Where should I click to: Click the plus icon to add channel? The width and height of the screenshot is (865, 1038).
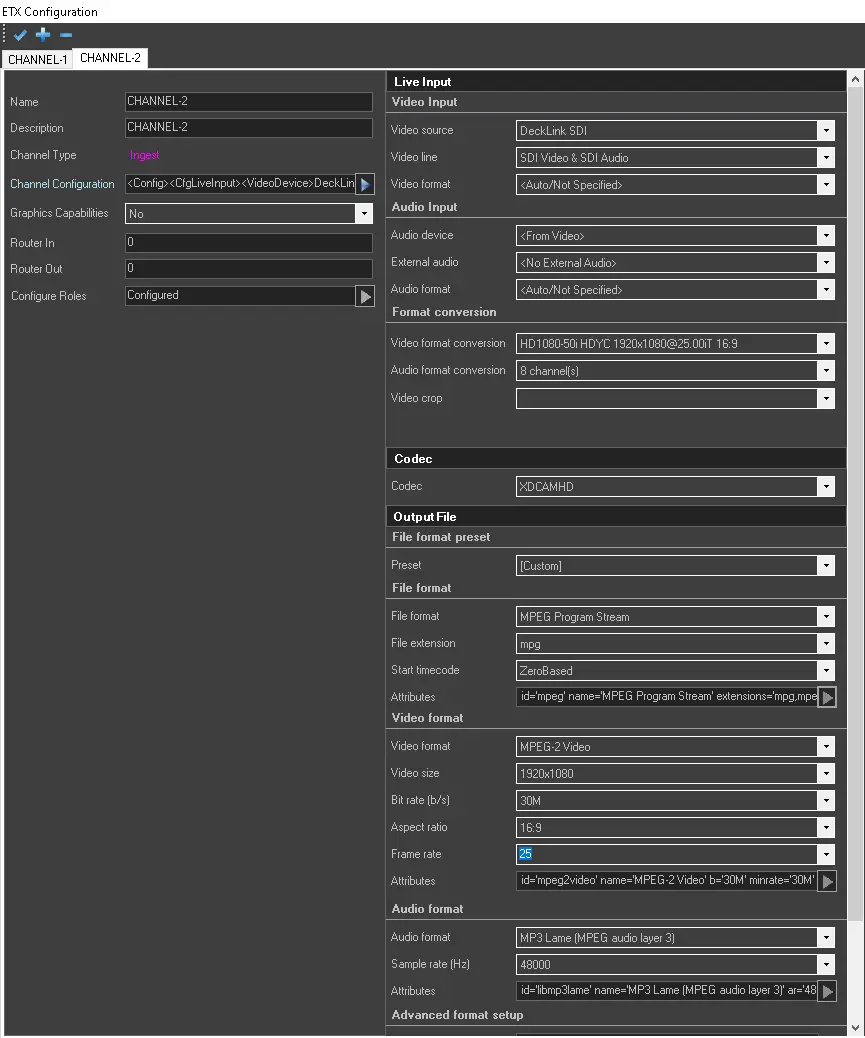[43, 35]
